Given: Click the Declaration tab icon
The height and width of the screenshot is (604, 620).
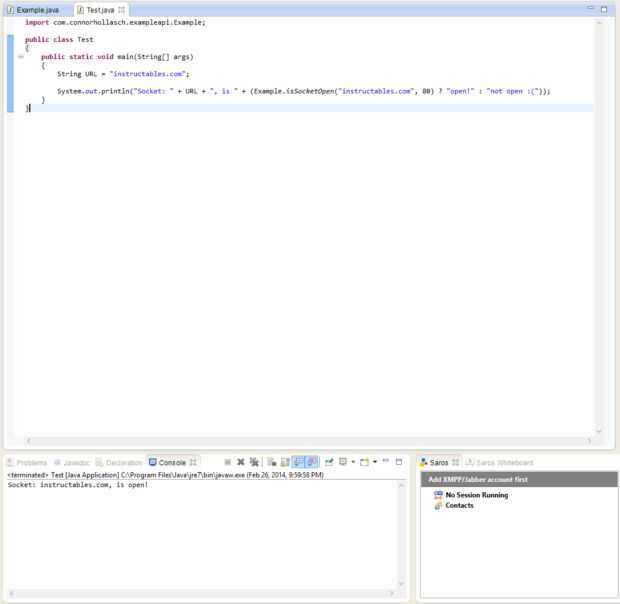Looking at the screenshot, I should (x=99, y=462).
